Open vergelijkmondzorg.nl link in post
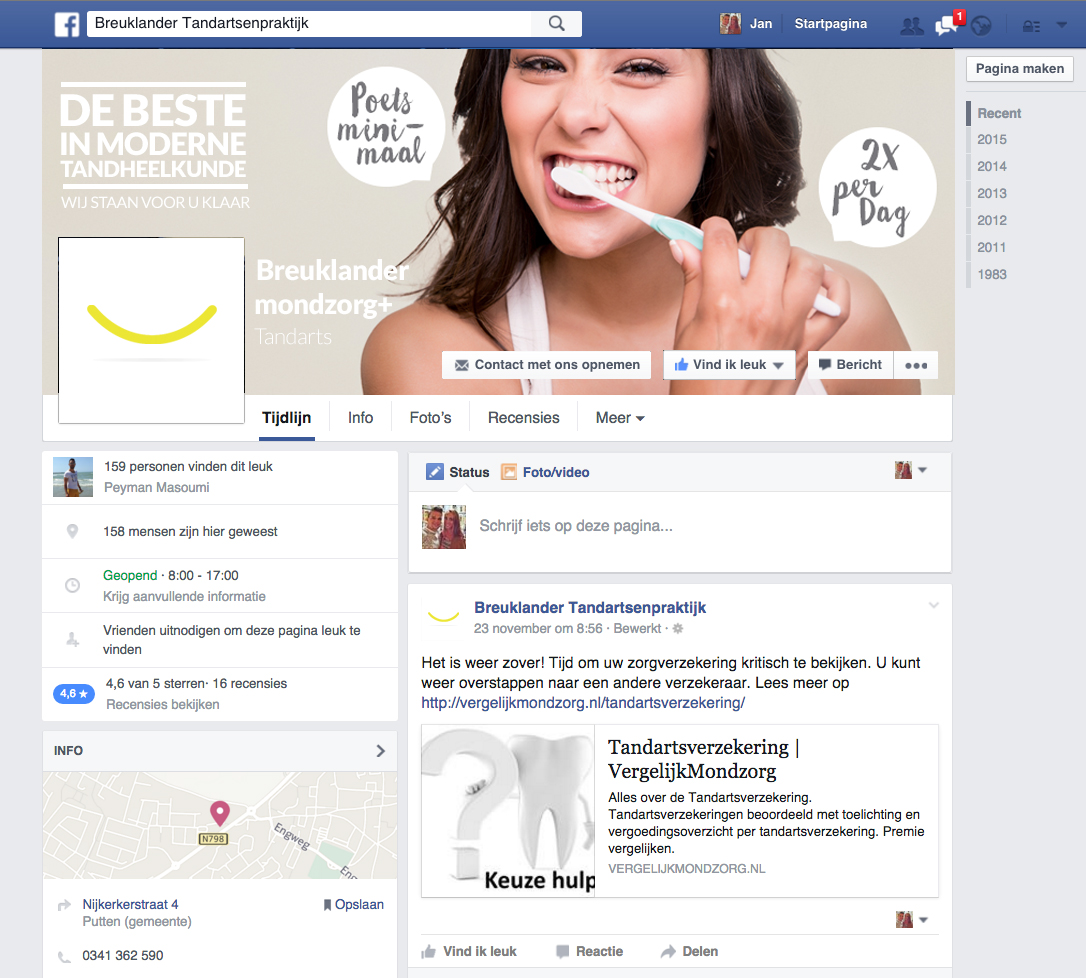The width and height of the screenshot is (1086, 978). coord(583,702)
